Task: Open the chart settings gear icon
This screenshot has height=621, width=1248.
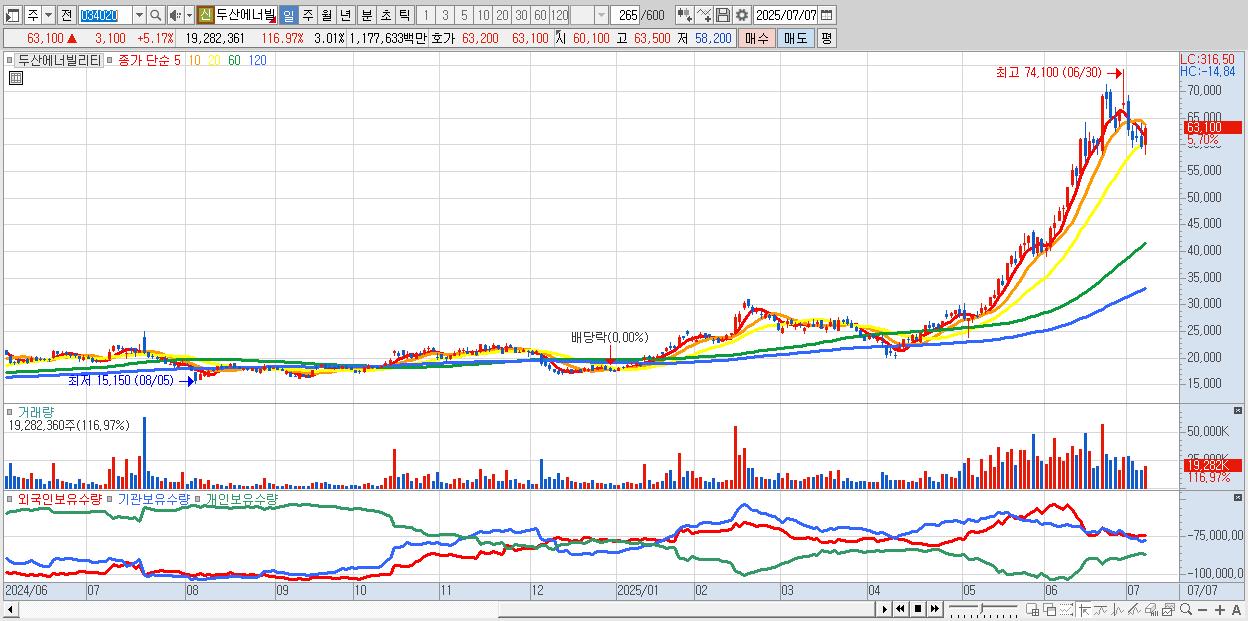Action: [741, 15]
